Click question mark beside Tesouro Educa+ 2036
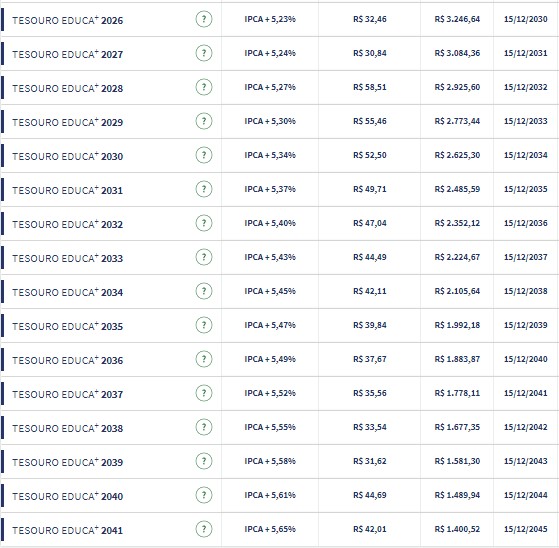This screenshot has width=559, height=548. coord(204,359)
